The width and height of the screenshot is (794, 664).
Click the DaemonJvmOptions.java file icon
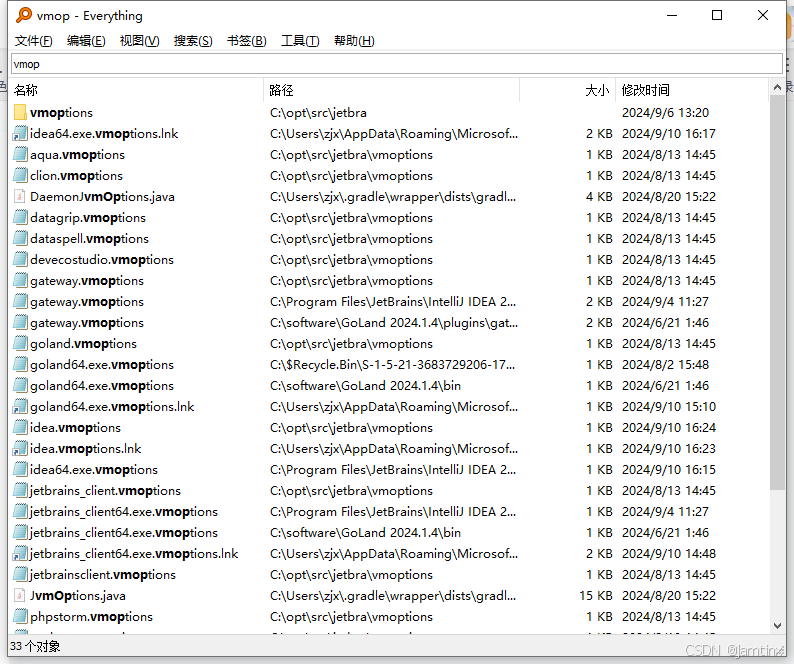[20, 197]
